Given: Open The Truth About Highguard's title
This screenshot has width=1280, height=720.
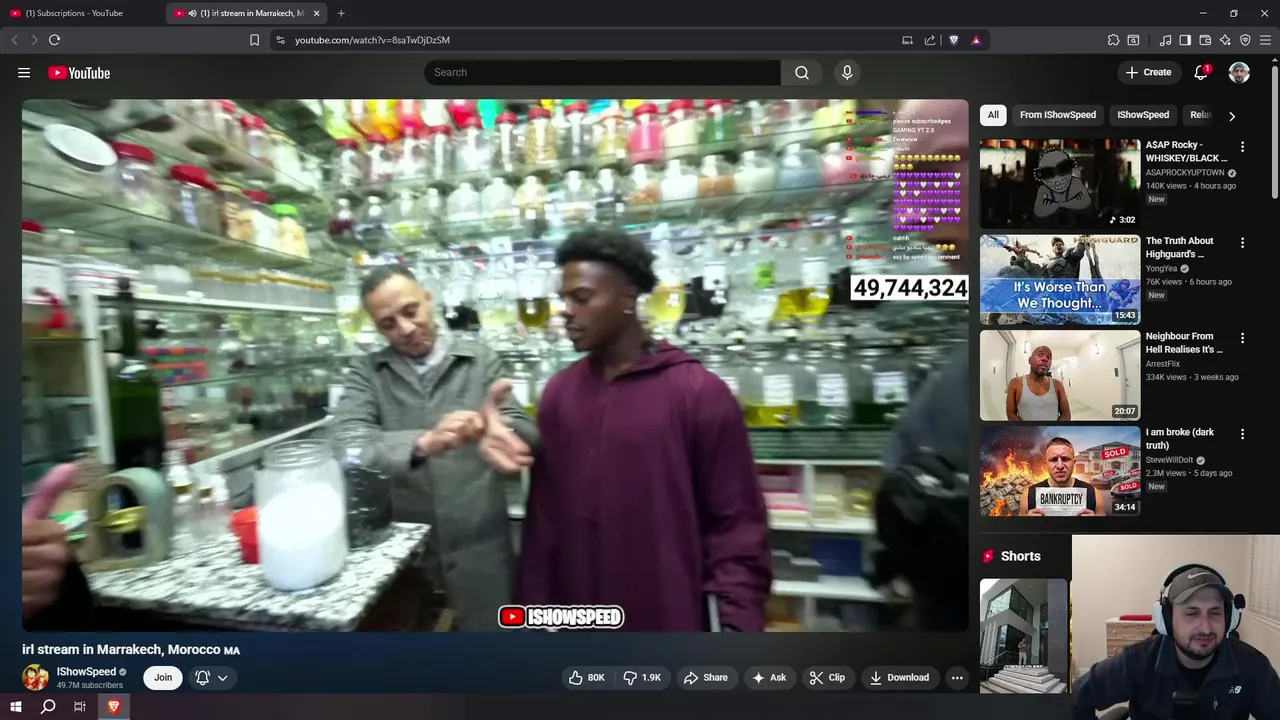Looking at the screenshot, I should (x=1180, y=247).
